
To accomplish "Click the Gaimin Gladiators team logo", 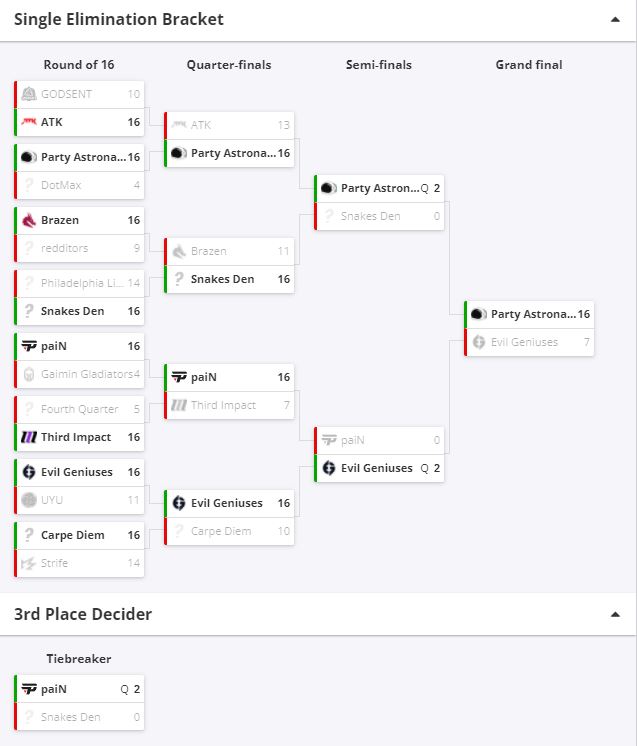I will pos(28,374).
